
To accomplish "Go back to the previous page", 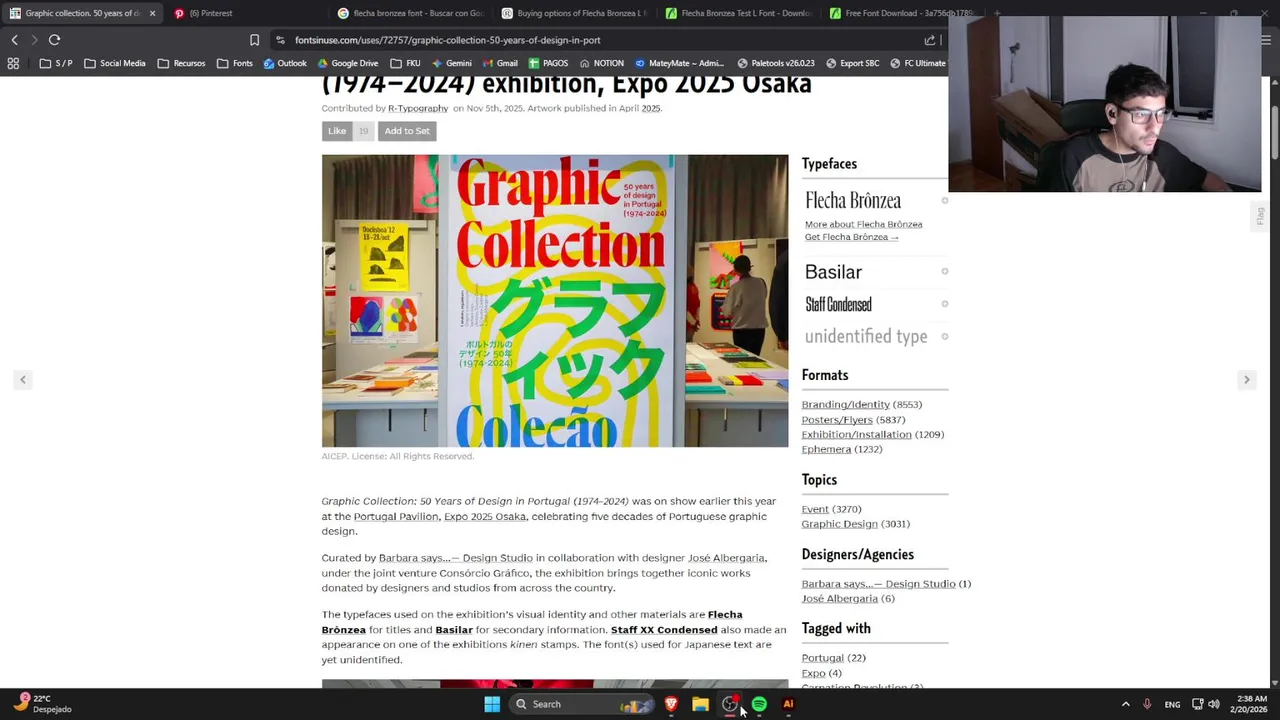I will tap(14, 40).
